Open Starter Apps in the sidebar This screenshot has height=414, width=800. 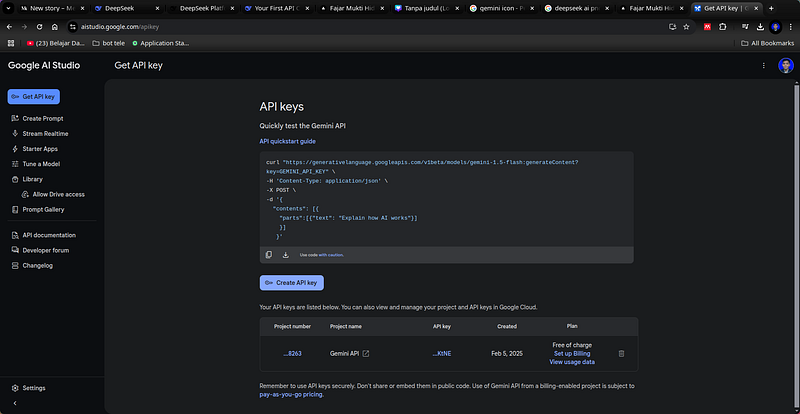[34, 149]
